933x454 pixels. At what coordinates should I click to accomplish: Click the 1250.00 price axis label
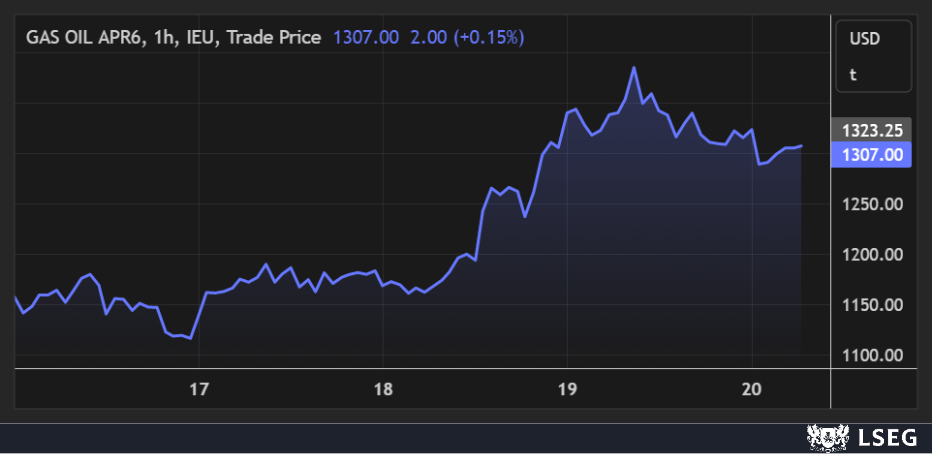pos(872,205)
